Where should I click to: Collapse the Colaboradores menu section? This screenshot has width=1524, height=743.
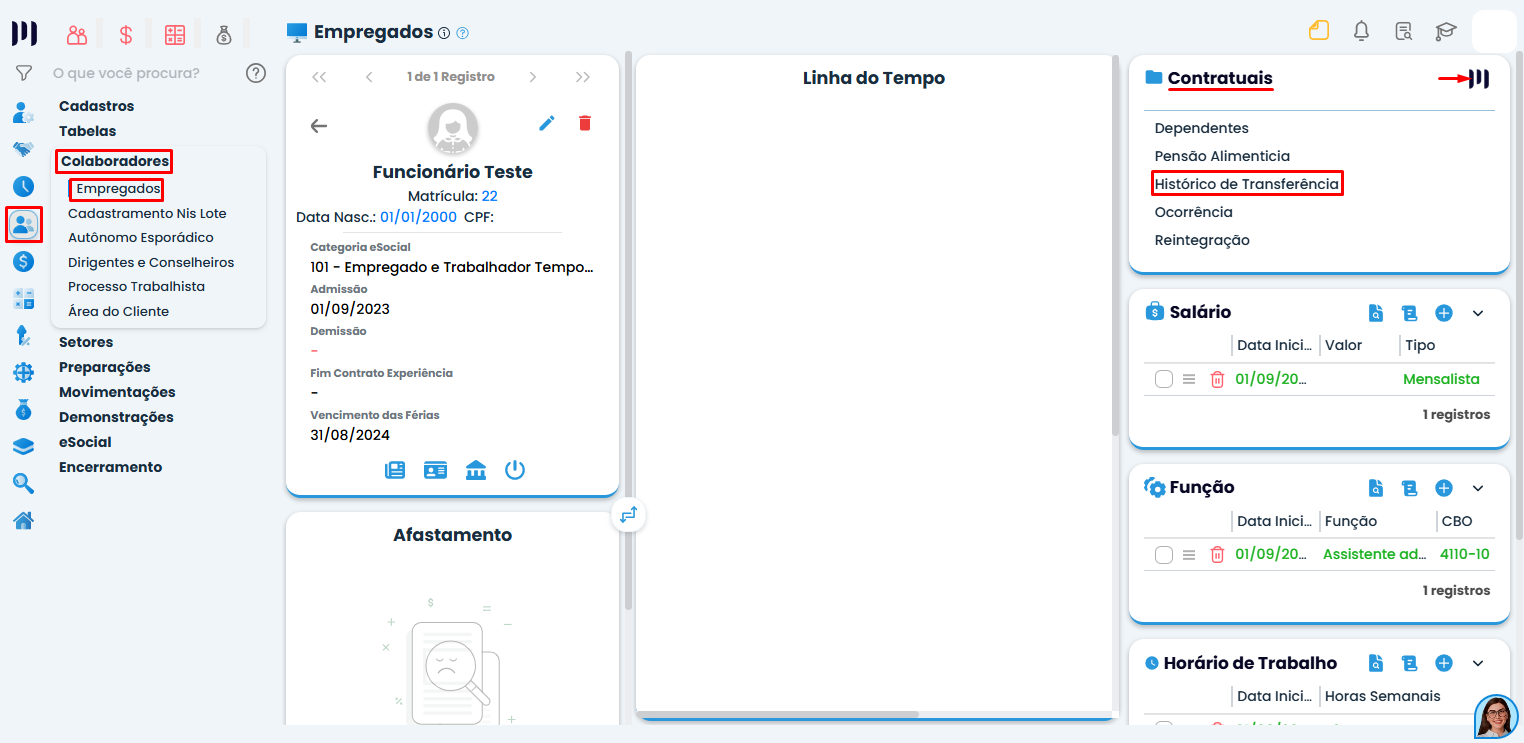(x=115, y=161)
